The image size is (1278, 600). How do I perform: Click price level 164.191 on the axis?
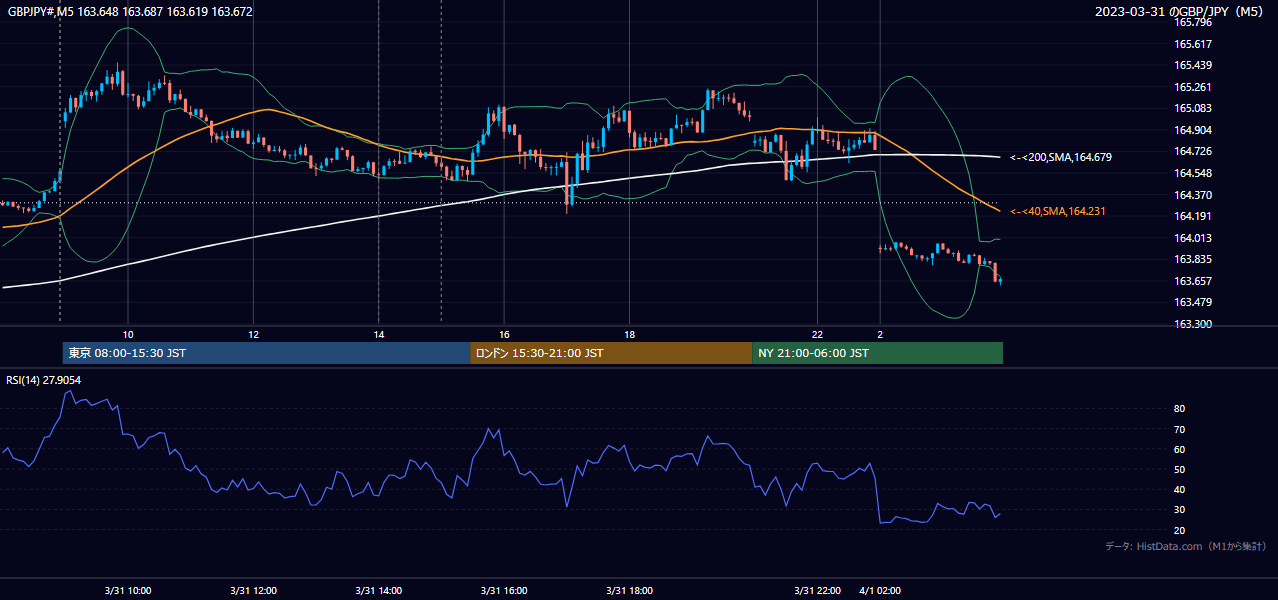[x=1192, y=216]
